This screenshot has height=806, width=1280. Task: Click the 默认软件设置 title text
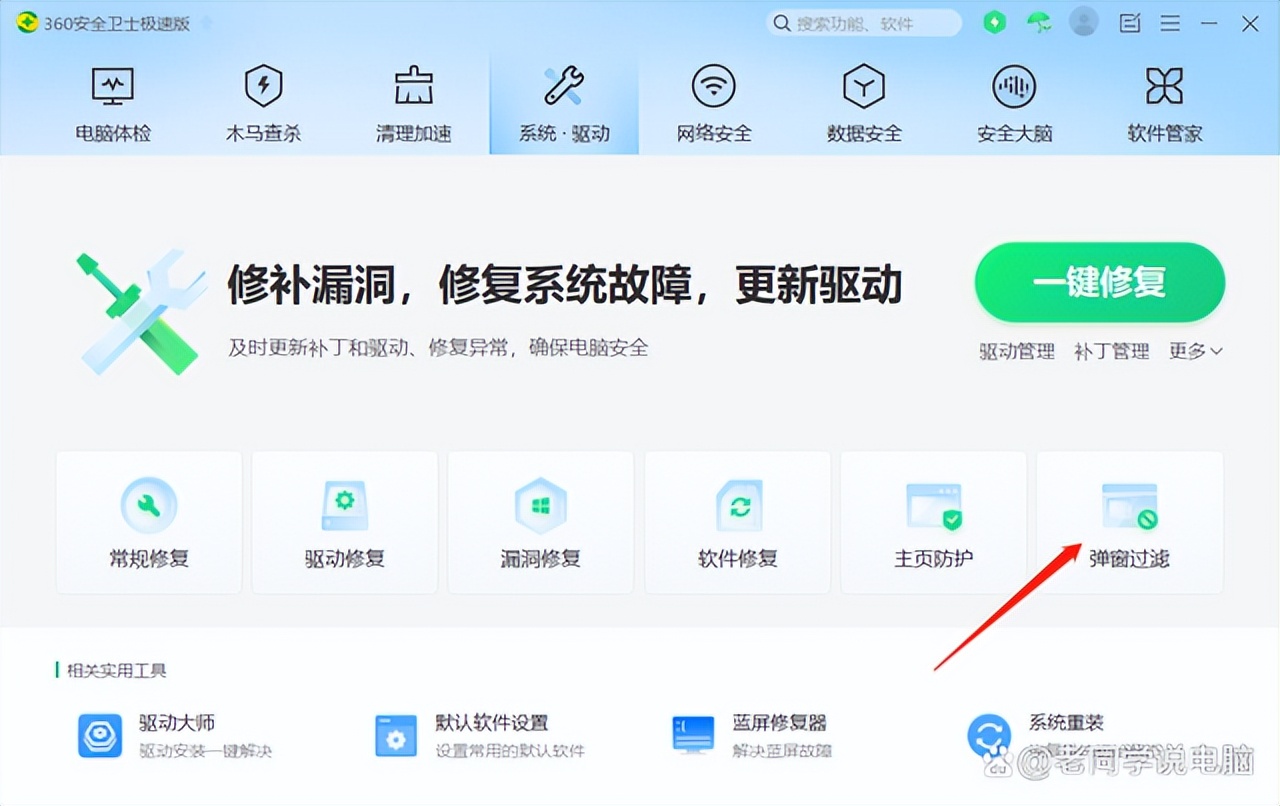(491, 722)
